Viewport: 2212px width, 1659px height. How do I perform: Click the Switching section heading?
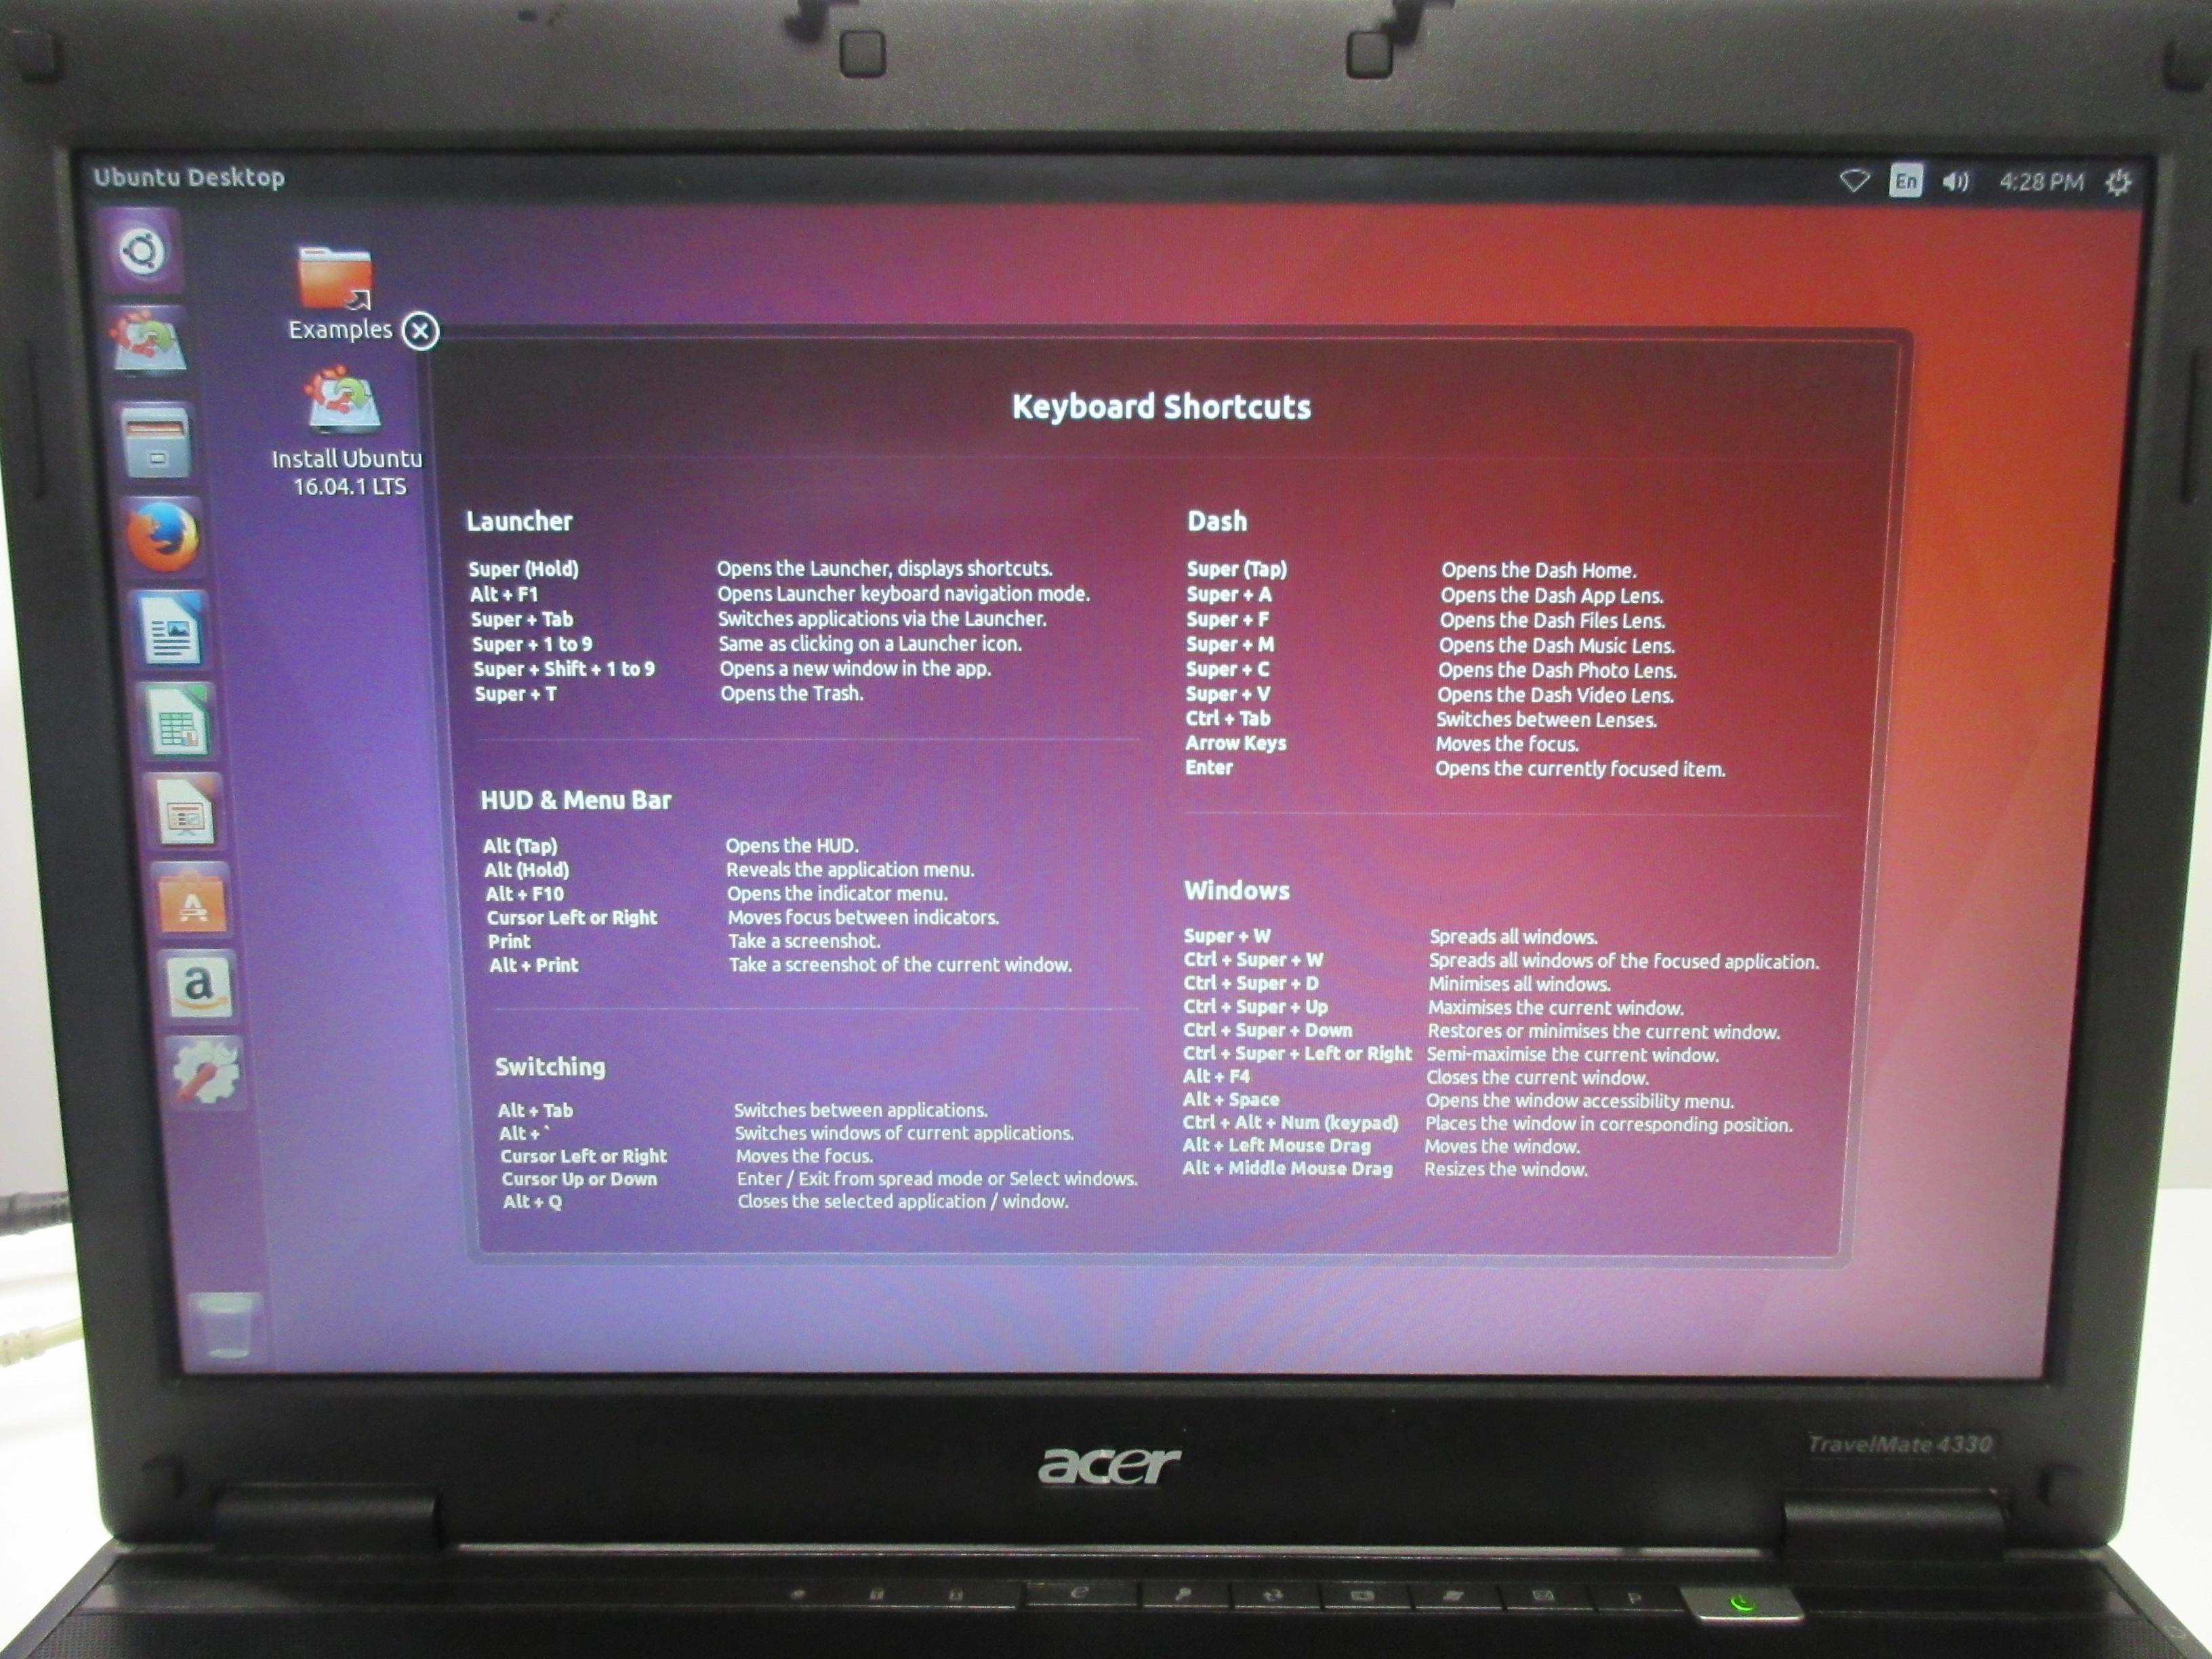pyautogui.click(x=550, y=1067)
